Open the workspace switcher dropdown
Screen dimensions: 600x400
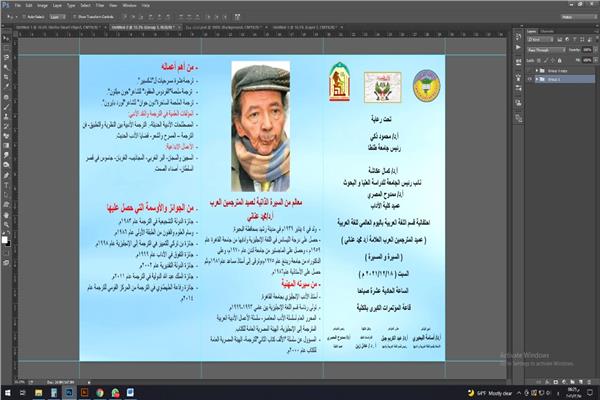[x=579, y=17]
